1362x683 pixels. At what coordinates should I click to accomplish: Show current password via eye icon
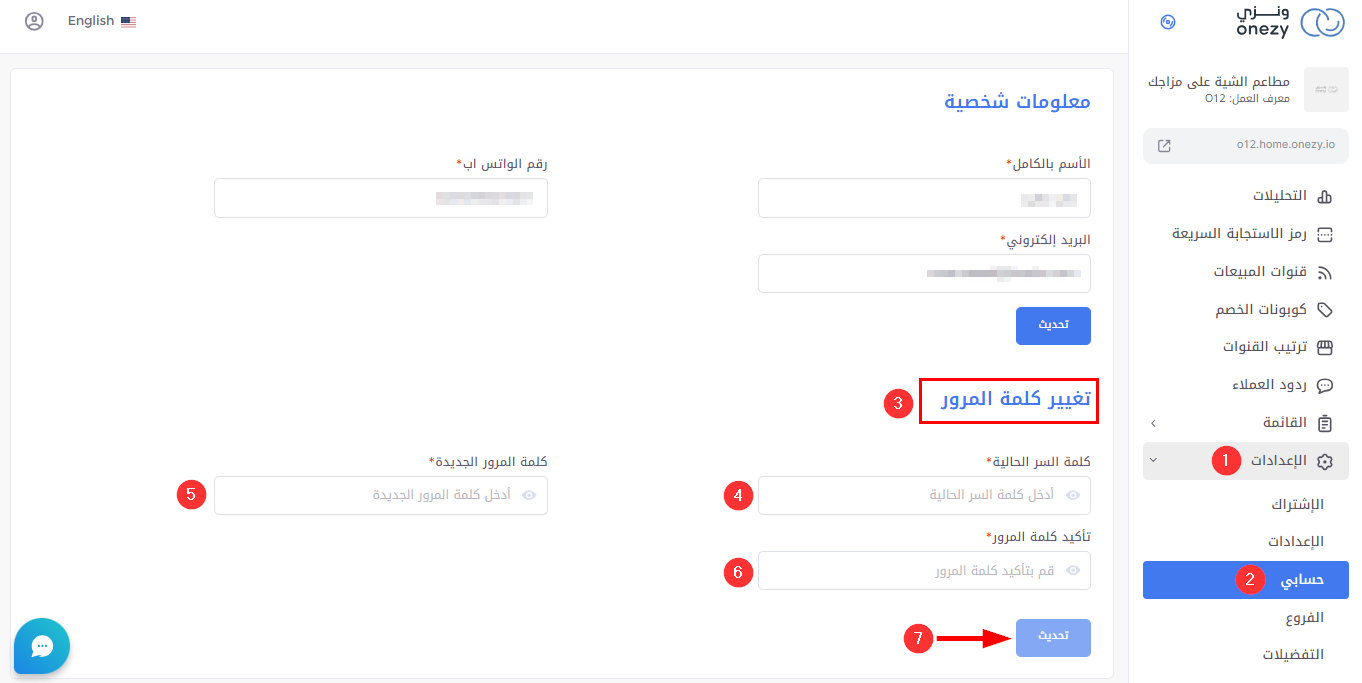(x=1074, y=495)
